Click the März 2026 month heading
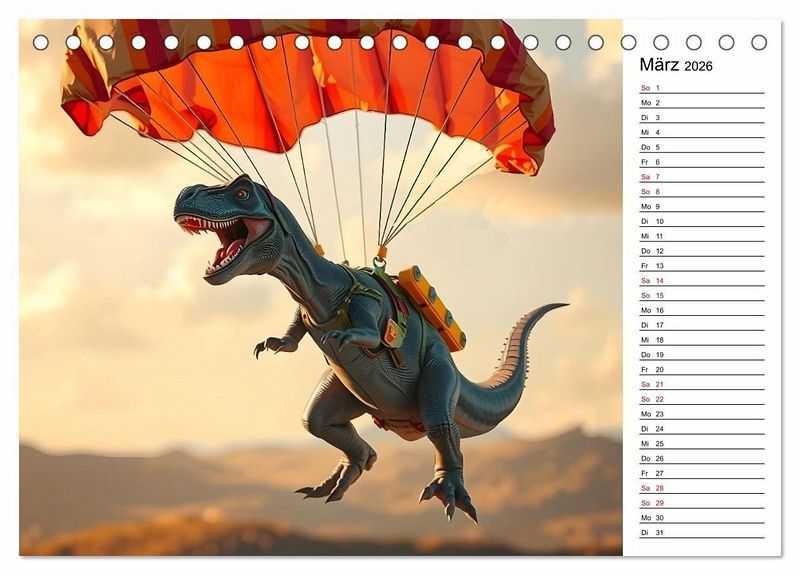This screenshot has width=800, height=575. [x=676, y=65]
